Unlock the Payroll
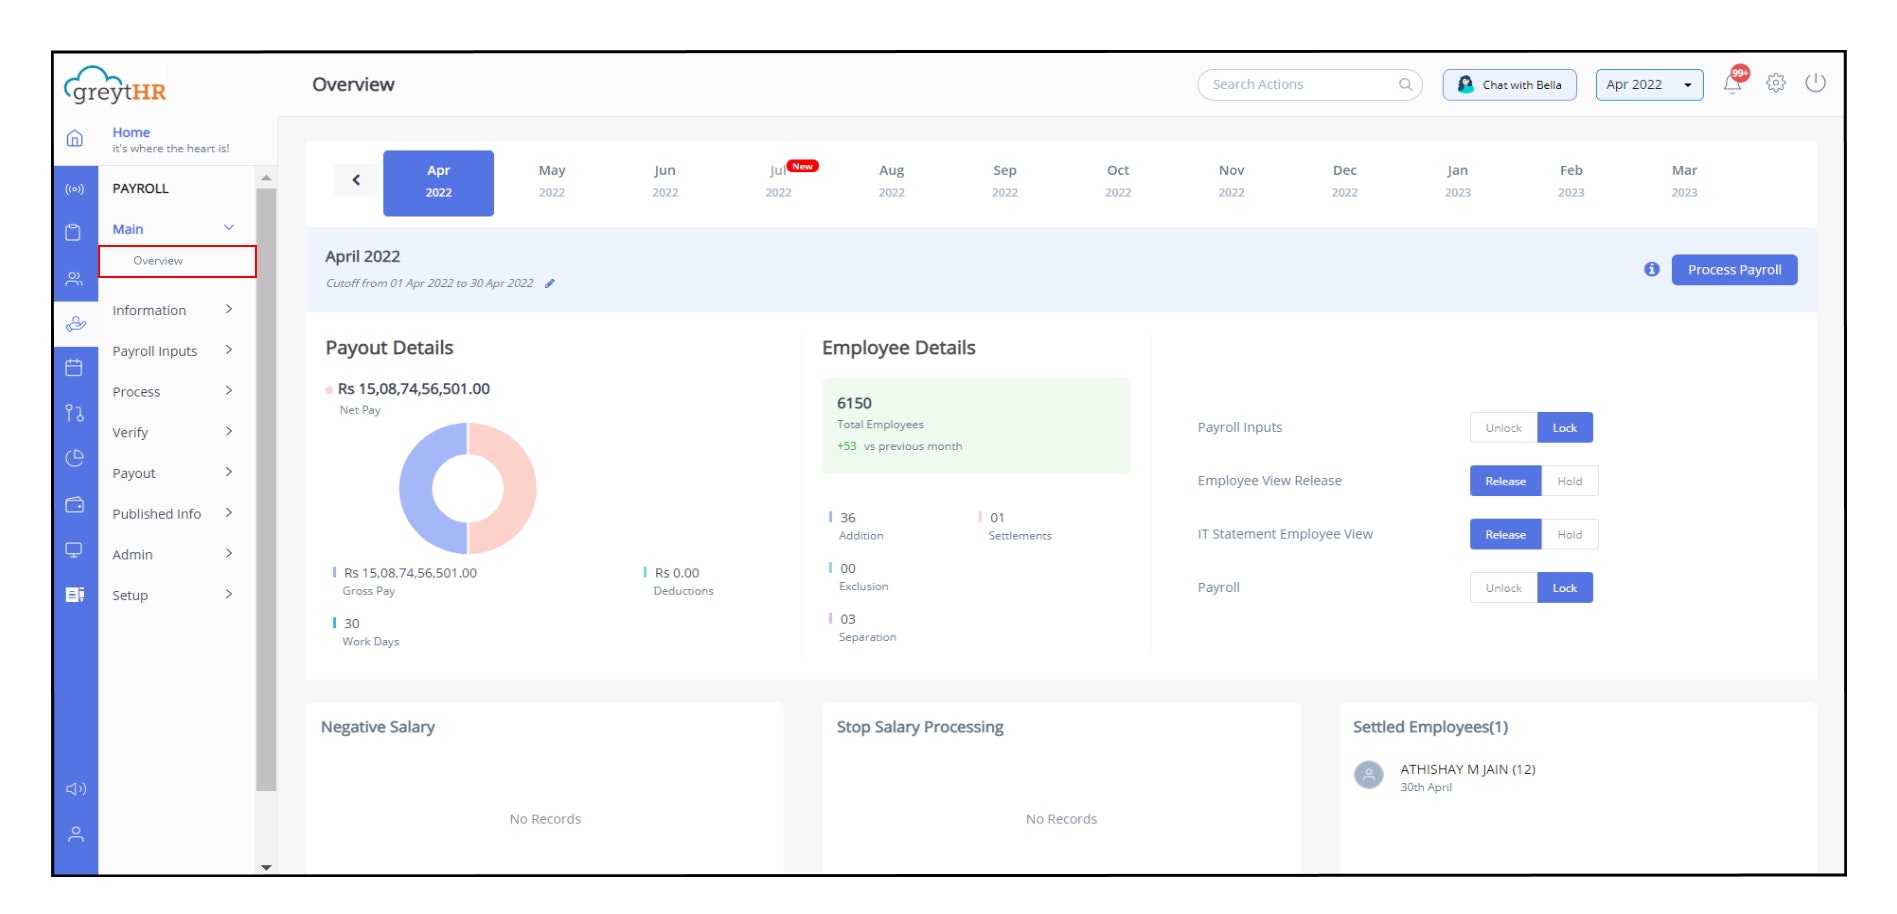 [1502, 587]
